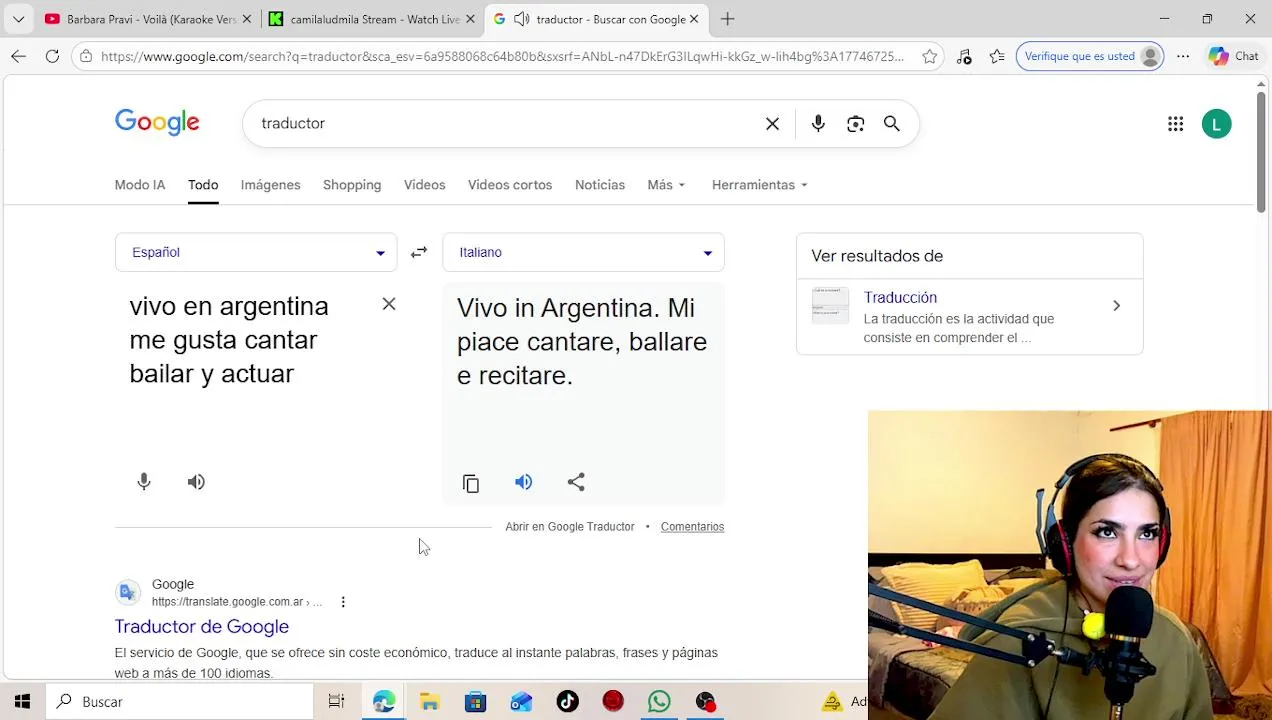The height and width of the screenshot is (720, 1272).
Task: Reload the current page
Action: [x=52, y=56]
